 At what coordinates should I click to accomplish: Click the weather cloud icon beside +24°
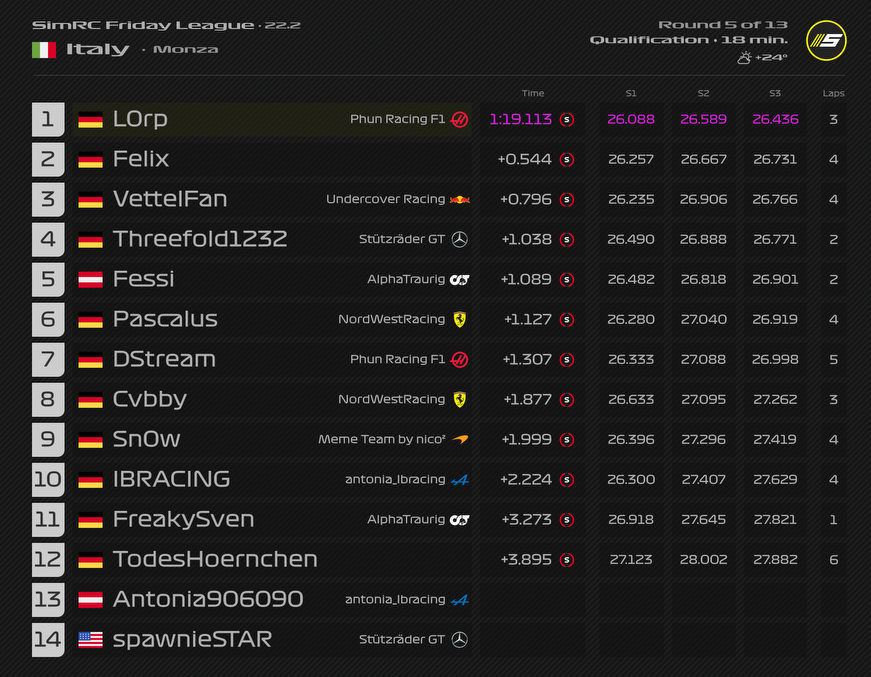[x=744, y=58]
